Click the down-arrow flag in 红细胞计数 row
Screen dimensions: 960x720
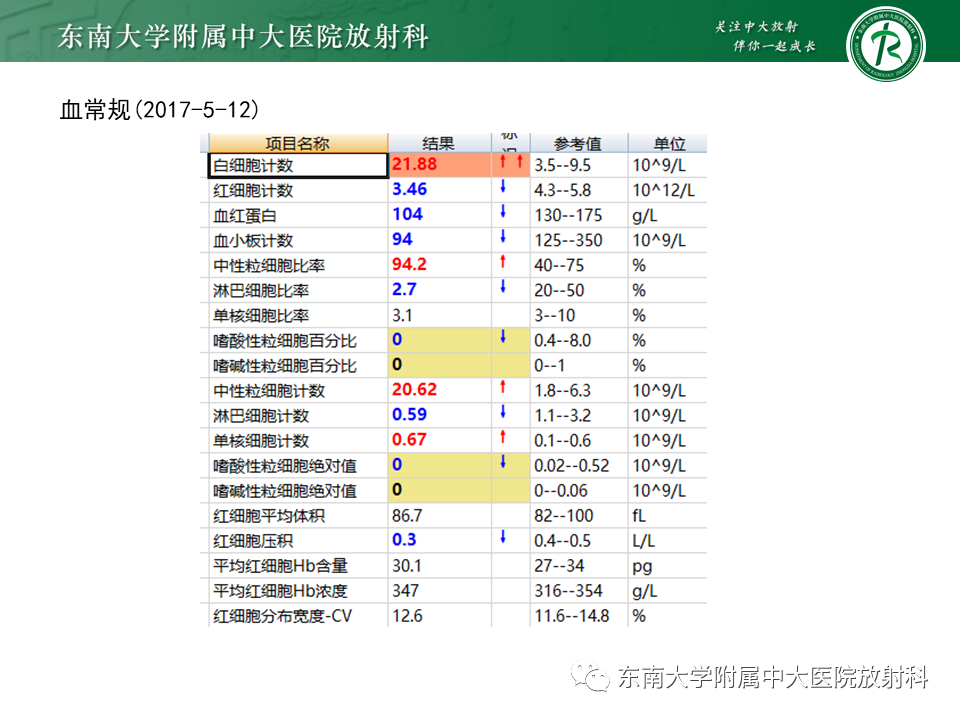click(503, 187)
